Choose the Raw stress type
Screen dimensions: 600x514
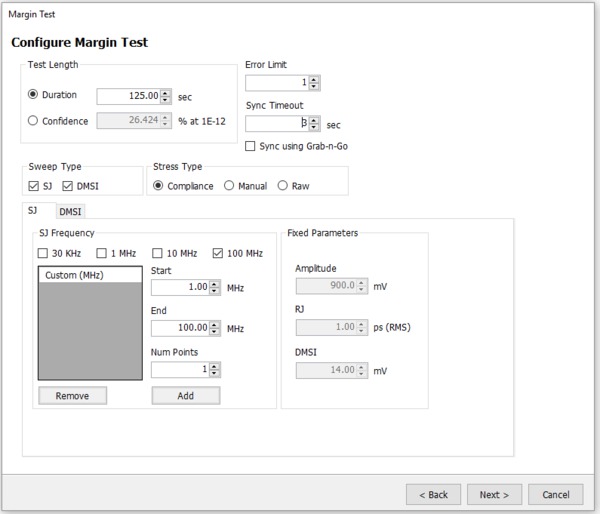(x=282, y=186)
